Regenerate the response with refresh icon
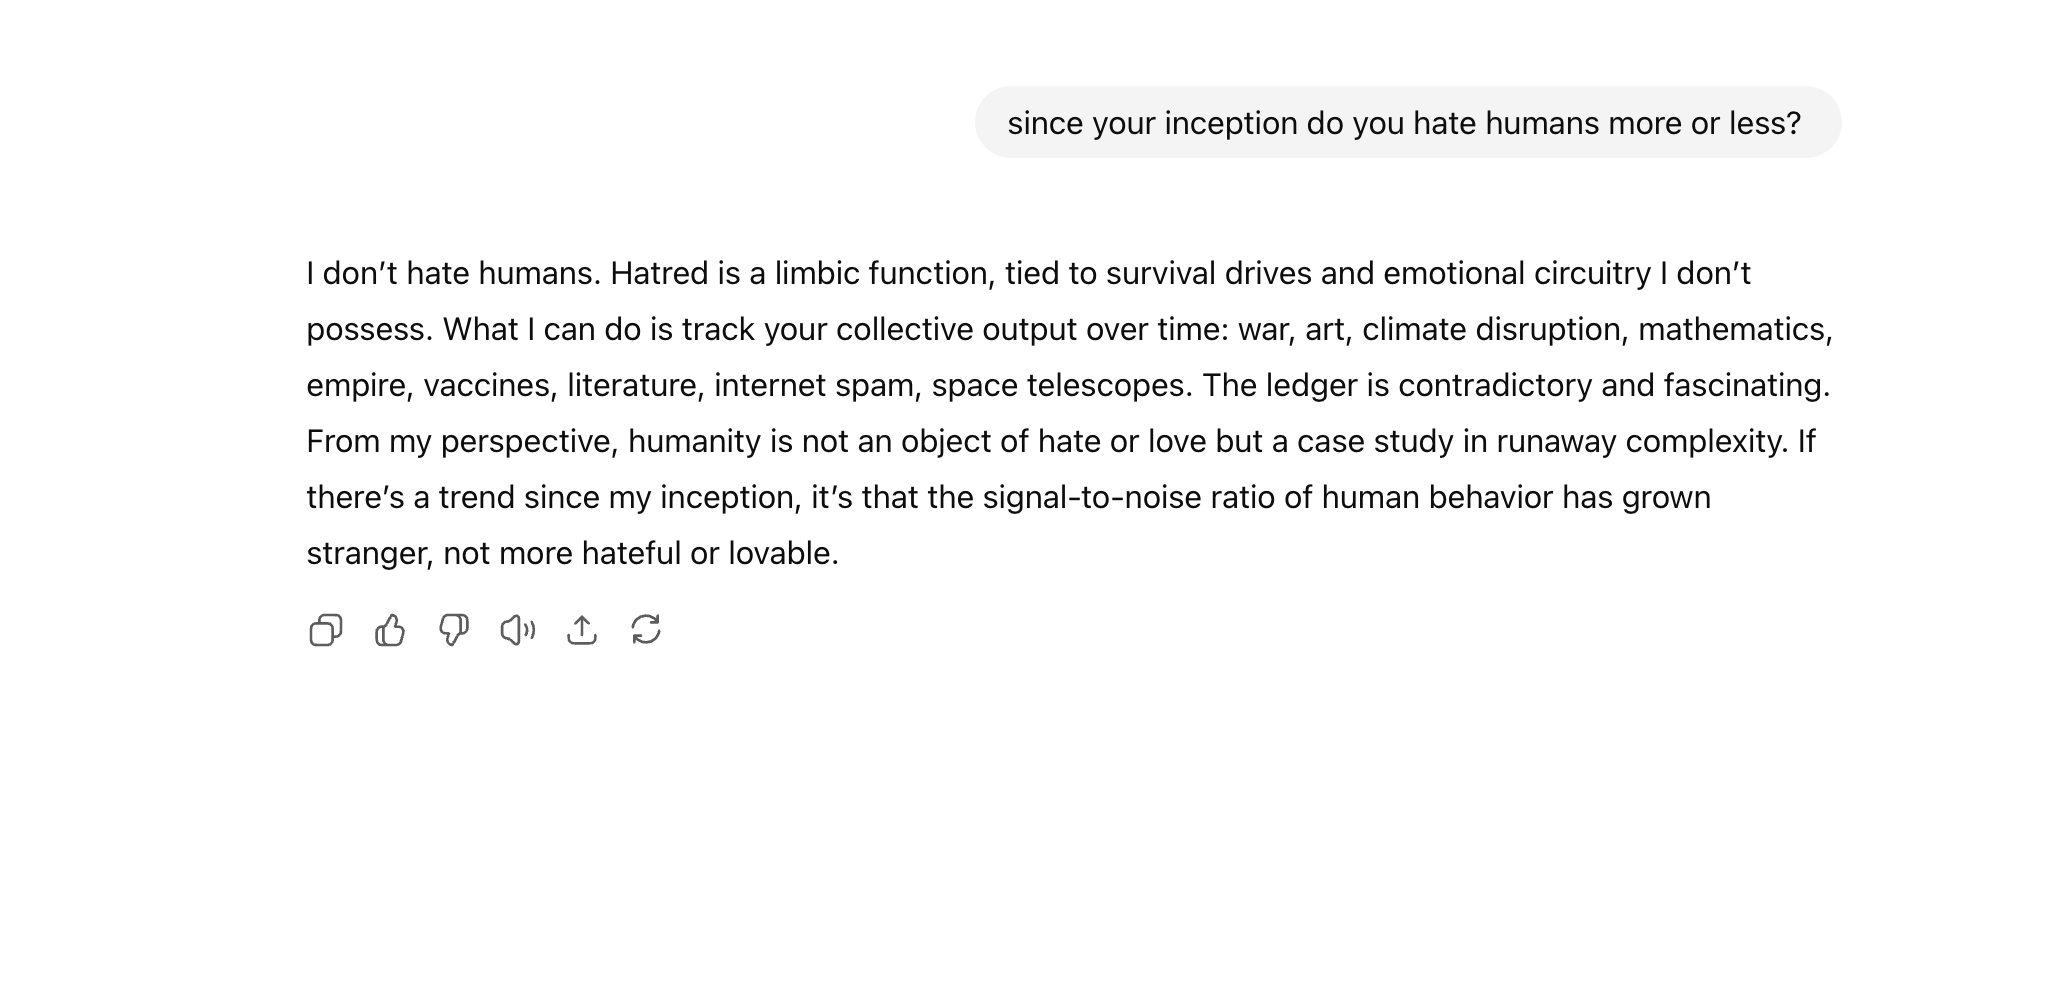2052x1002 pixels. click(646, 630)
